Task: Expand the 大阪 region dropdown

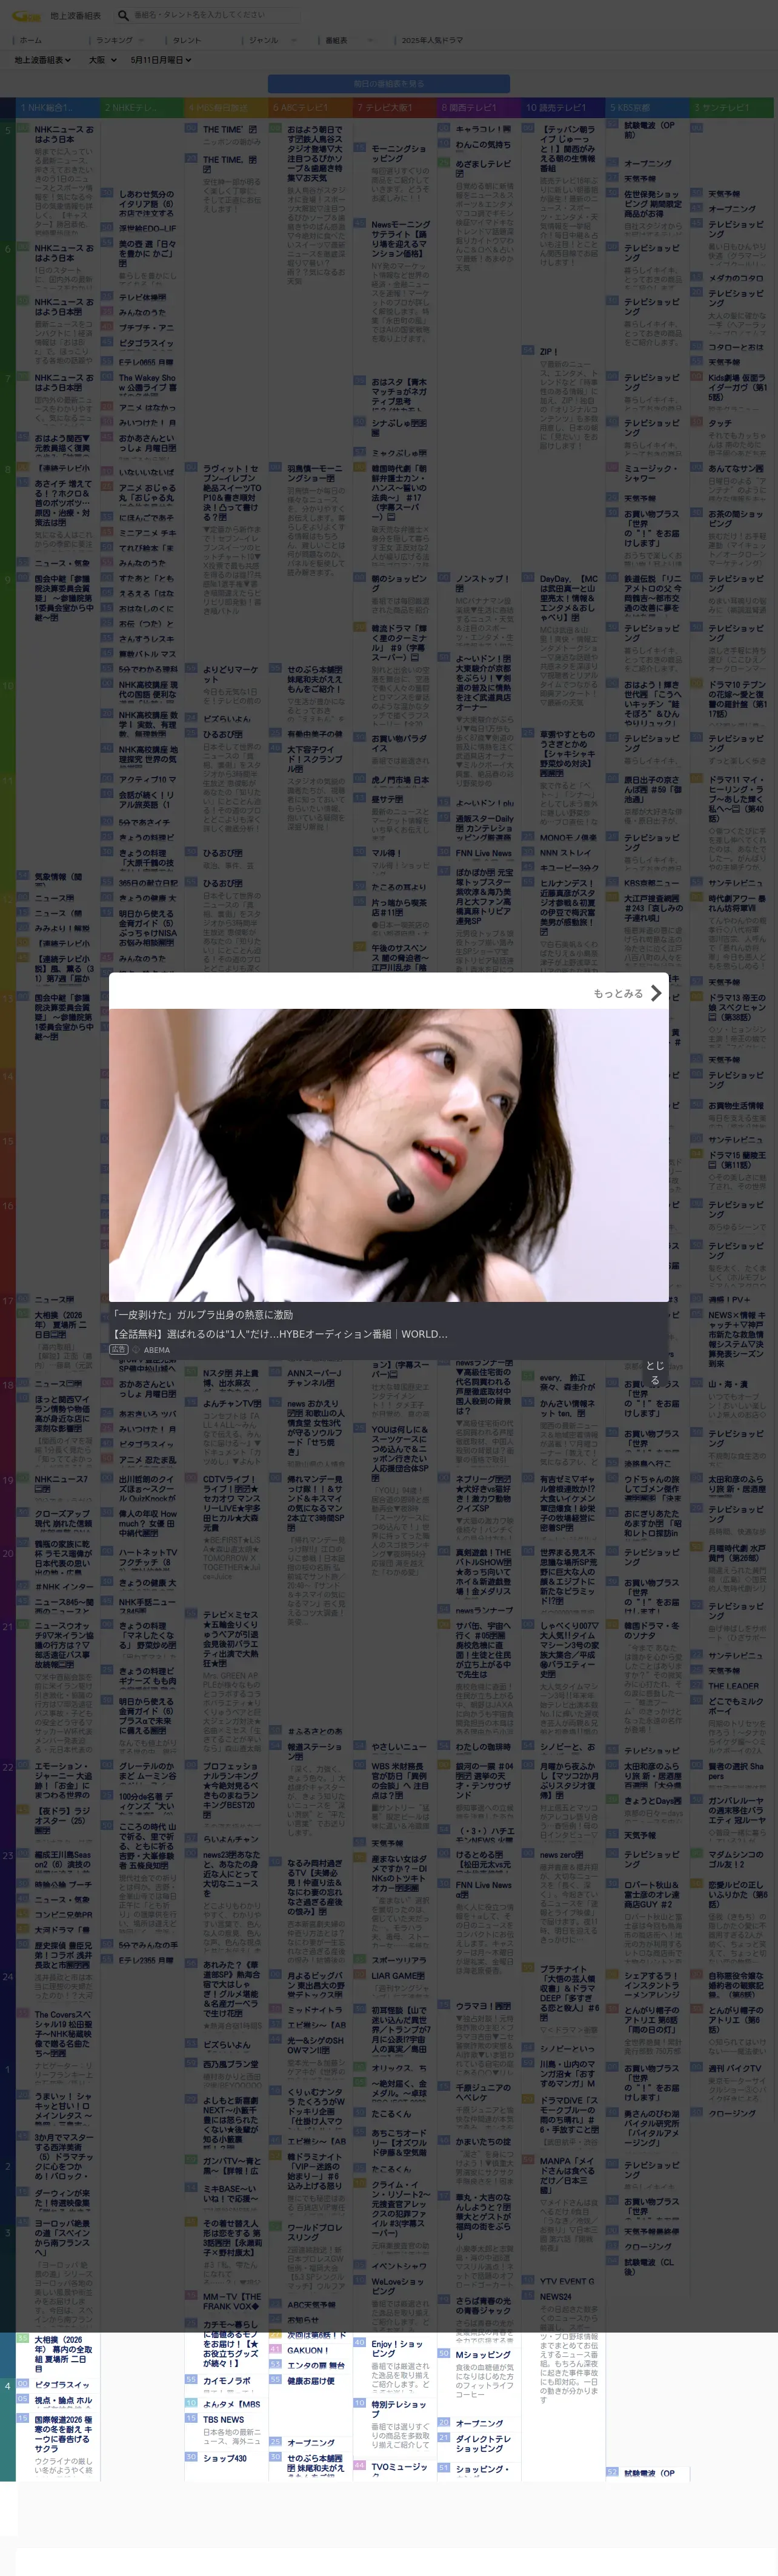Action: coord(102,60)
